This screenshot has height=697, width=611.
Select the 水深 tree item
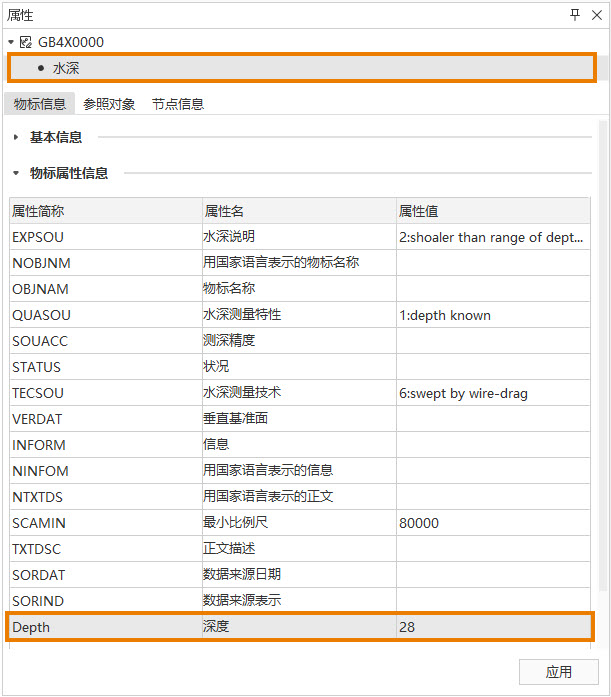point(66,68)
